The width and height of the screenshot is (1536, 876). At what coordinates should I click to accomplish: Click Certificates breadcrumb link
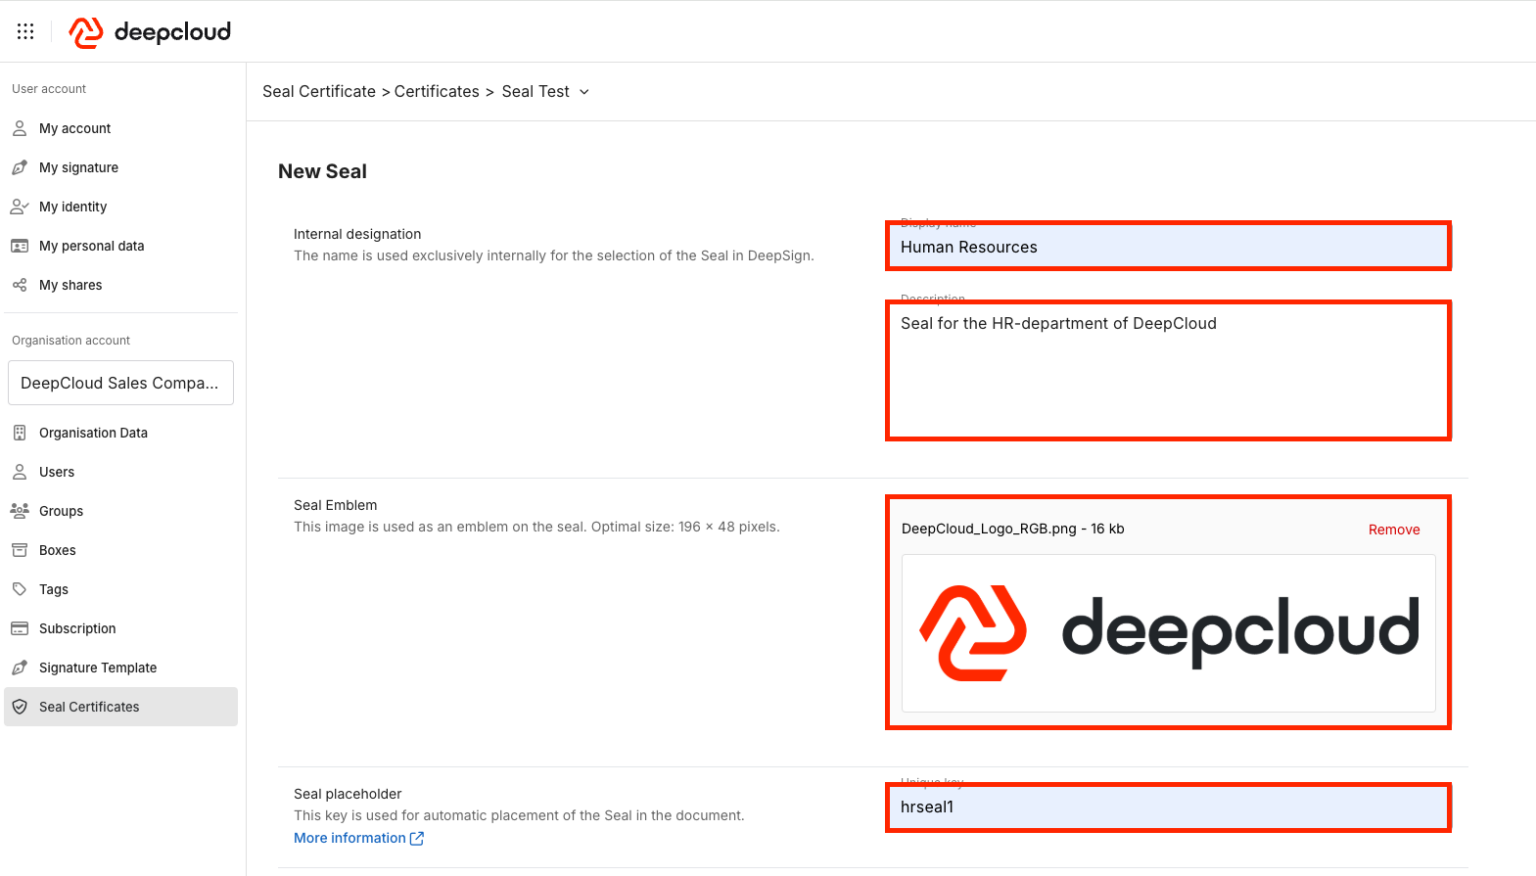pos(437,91)
